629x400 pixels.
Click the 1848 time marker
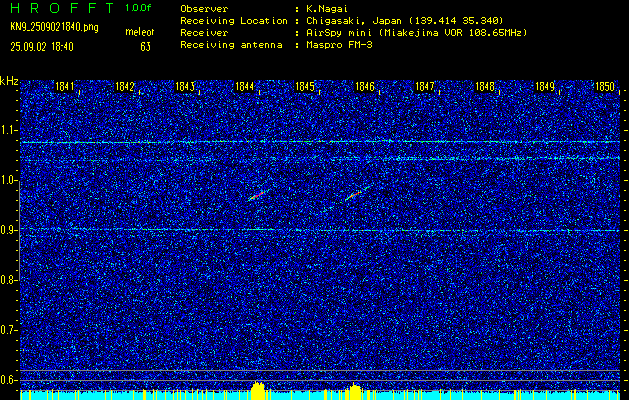click(485, 86)
